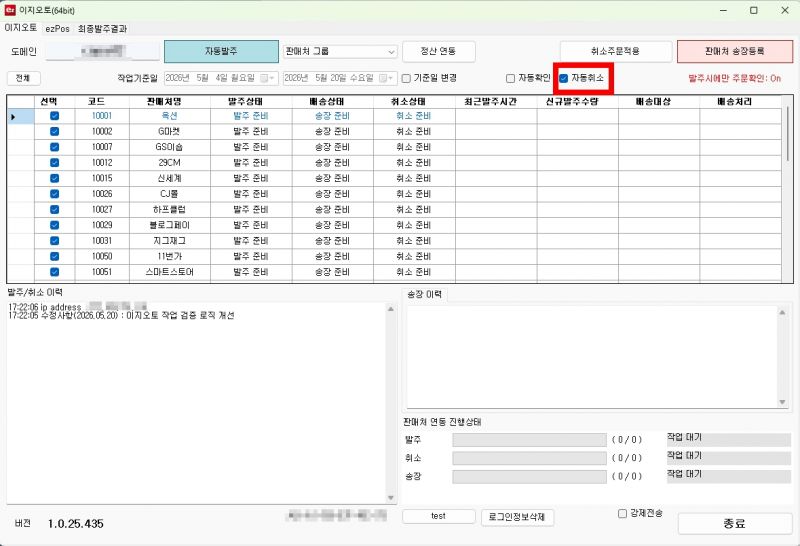Click the 17:22:05 수정사항 log line
The height and width of the screenshot is (546, 800).
point(121,316)
